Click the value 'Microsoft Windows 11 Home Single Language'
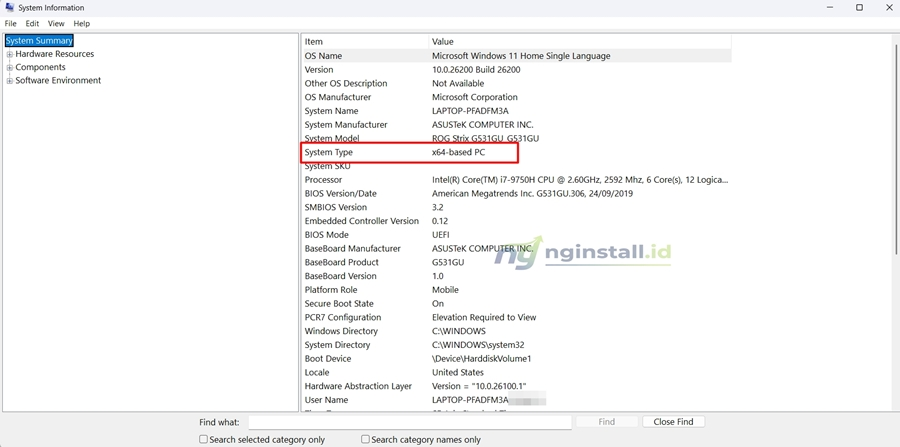Screen dimensions: 900x447 pyautogui.click(x=521, y=56)
